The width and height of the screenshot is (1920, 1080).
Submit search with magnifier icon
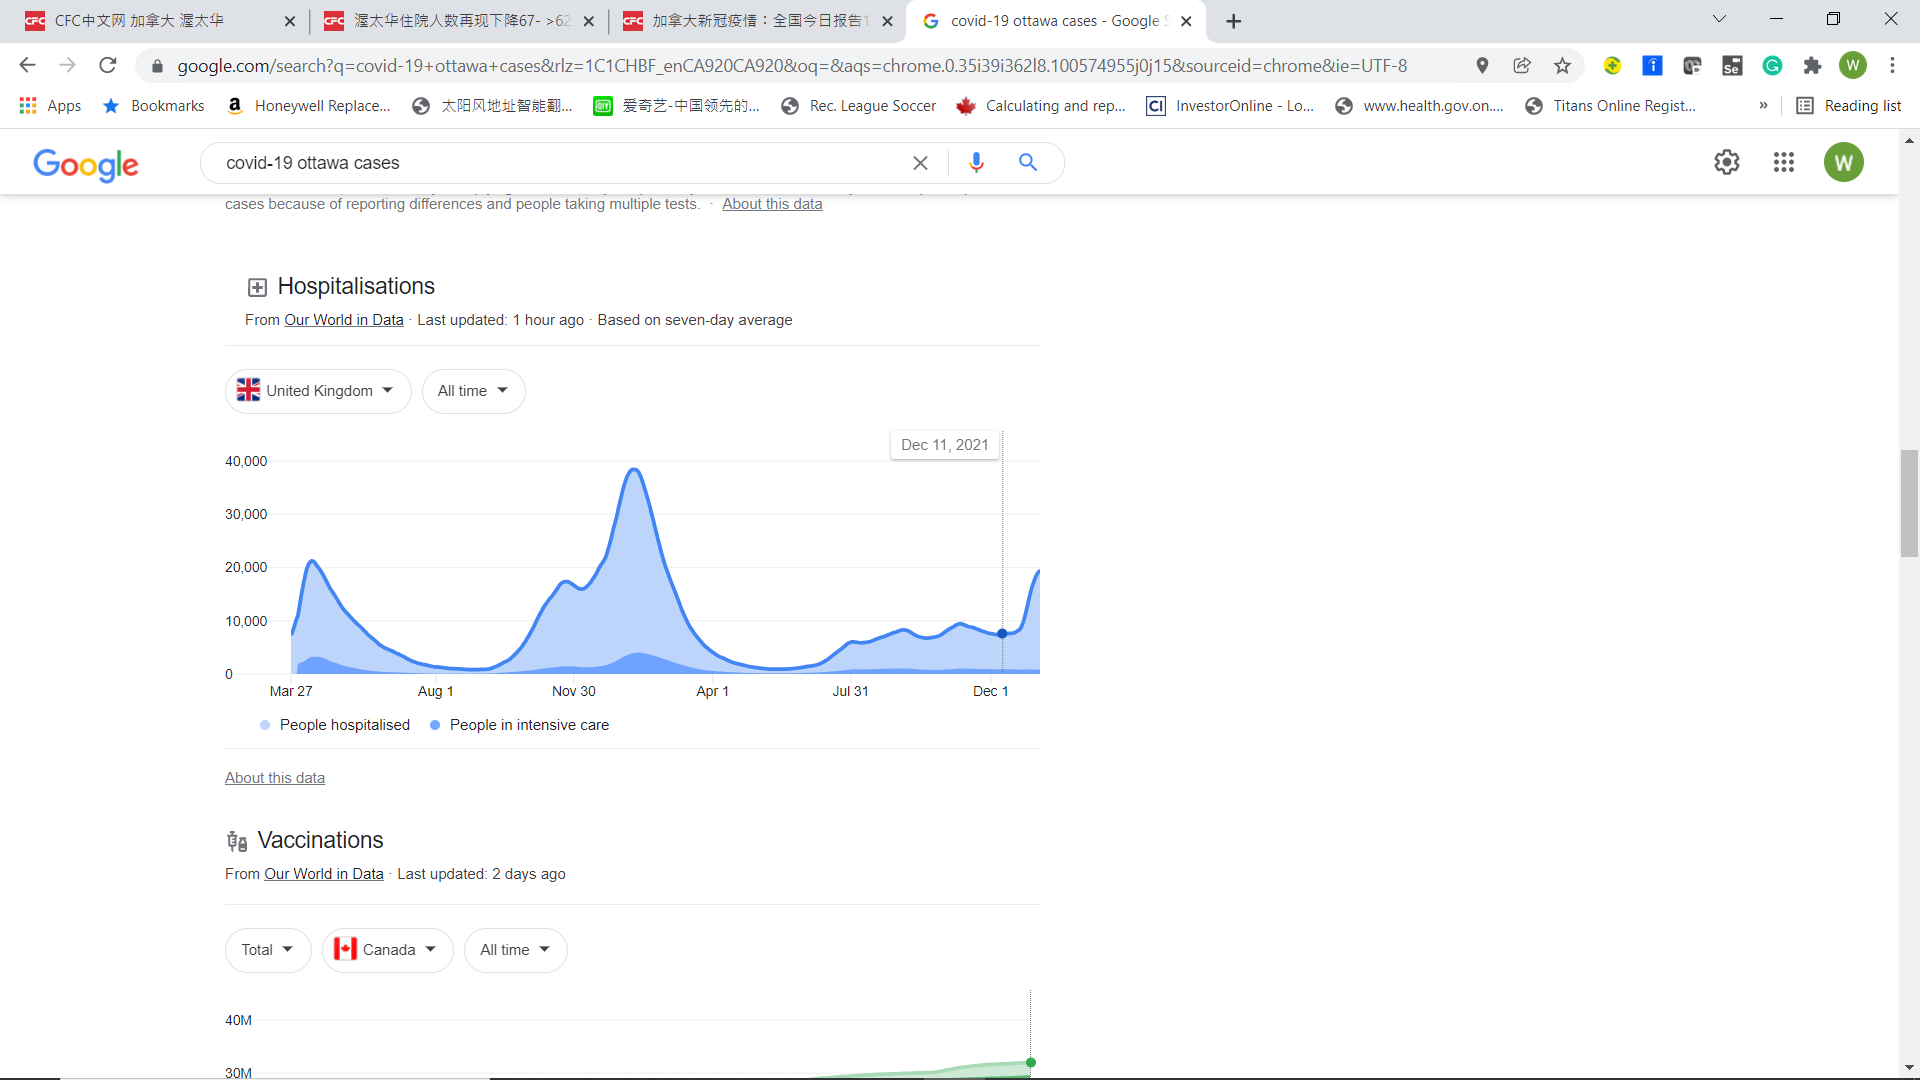pyautogui.click(x=1027, y=162)
